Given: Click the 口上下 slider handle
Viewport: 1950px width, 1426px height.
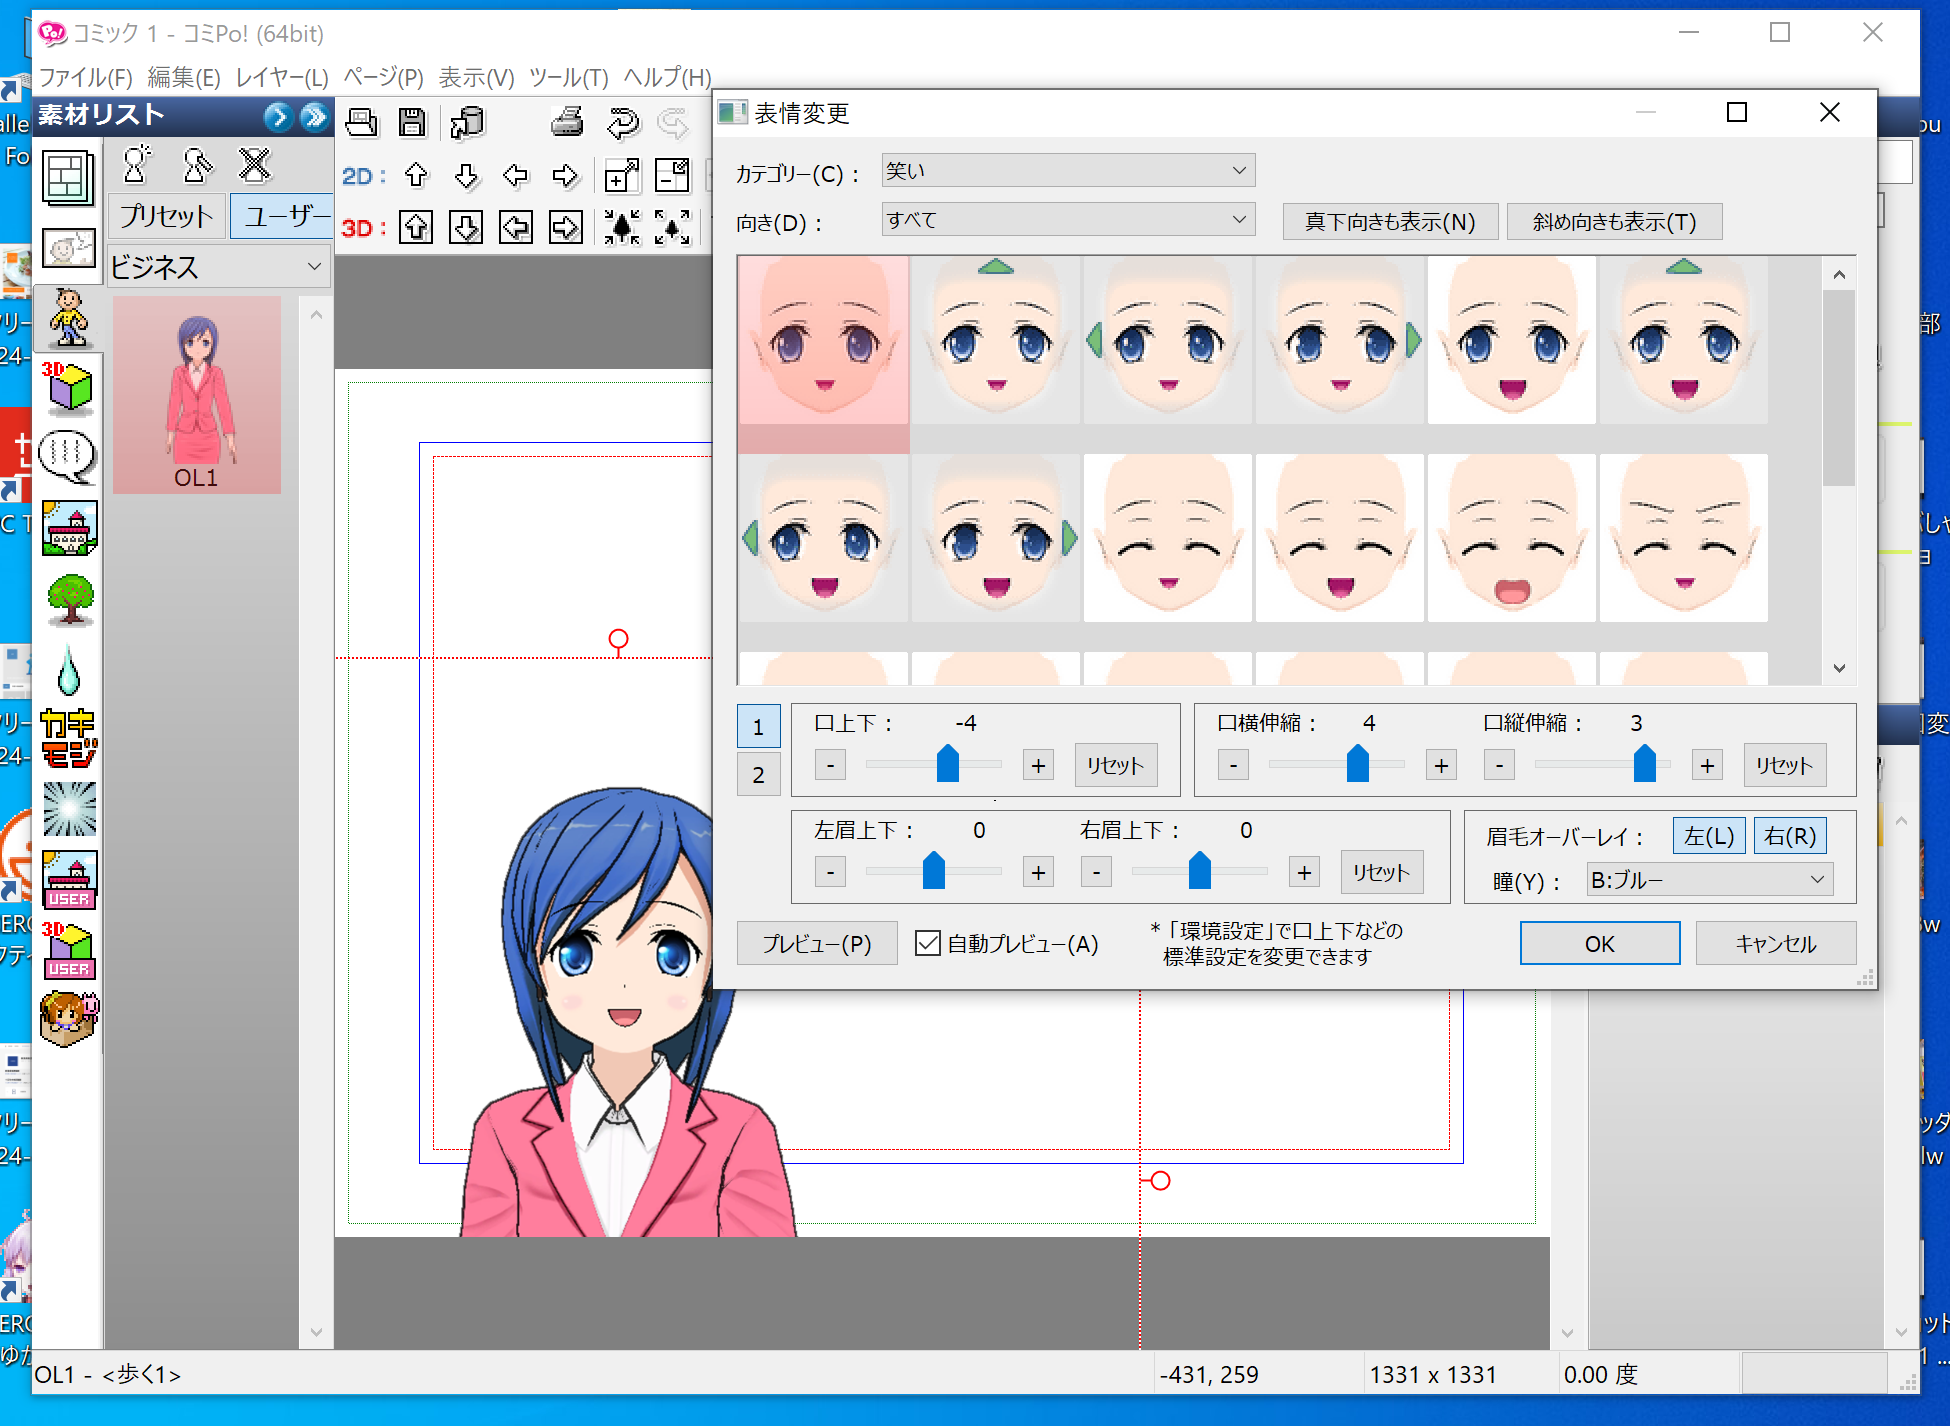Looking at the screenshot, I should pos(947,764).
